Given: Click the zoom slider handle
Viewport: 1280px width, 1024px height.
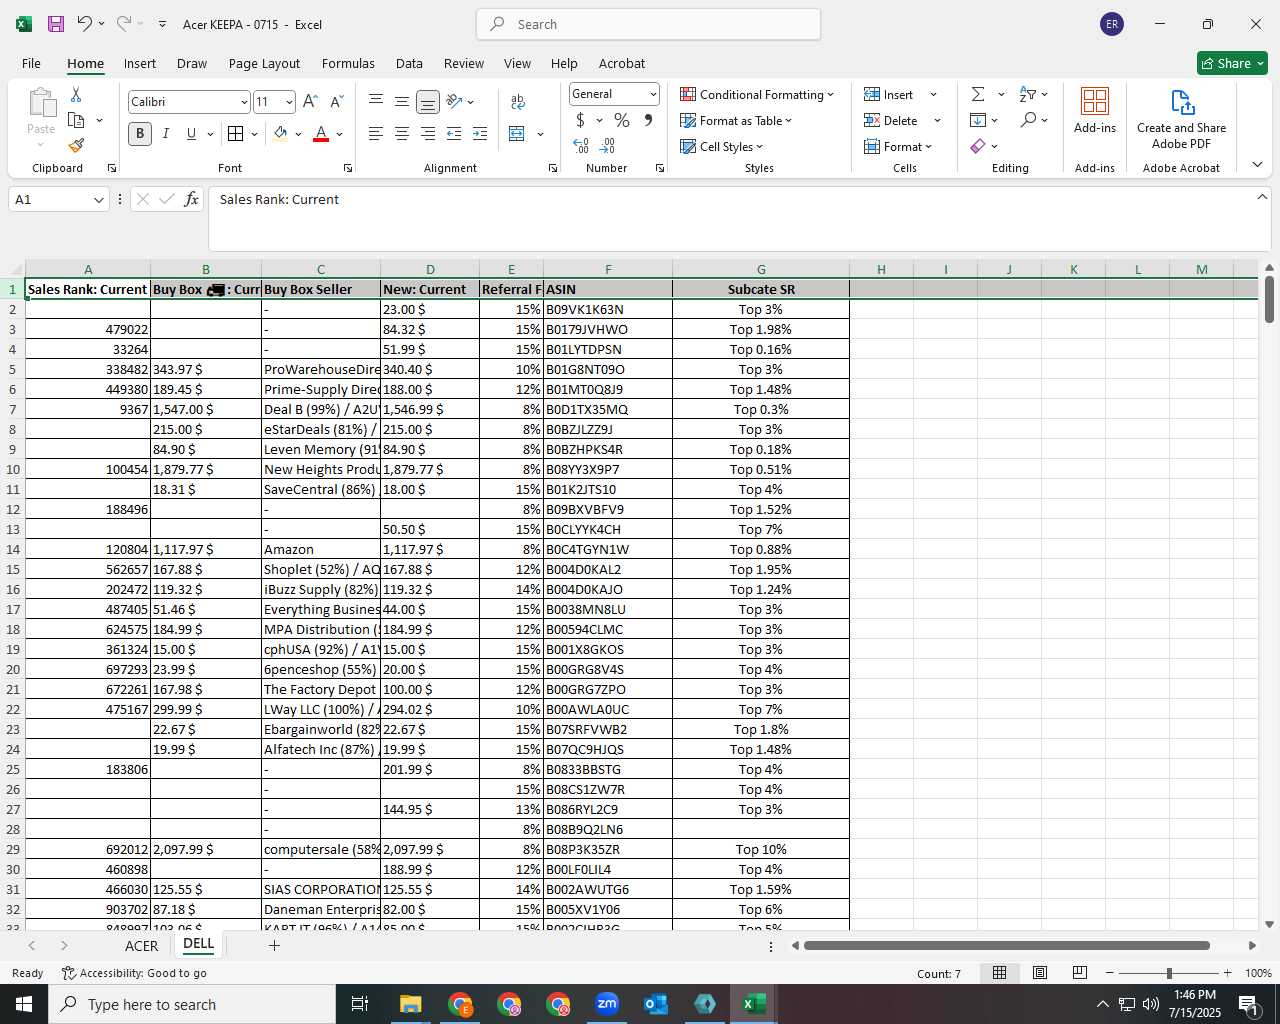Looking at the screenshot, I should tap(1168, 973).
